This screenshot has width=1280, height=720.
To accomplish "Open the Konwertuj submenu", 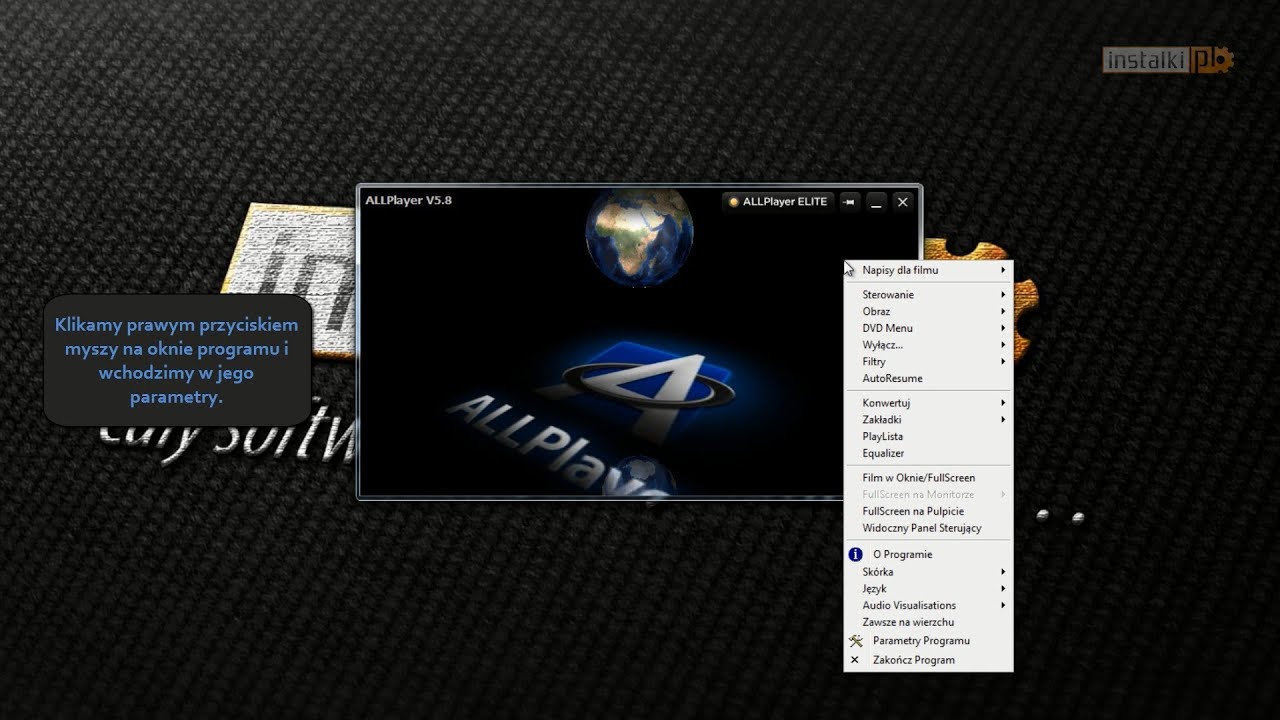I will tap(928, 403).
